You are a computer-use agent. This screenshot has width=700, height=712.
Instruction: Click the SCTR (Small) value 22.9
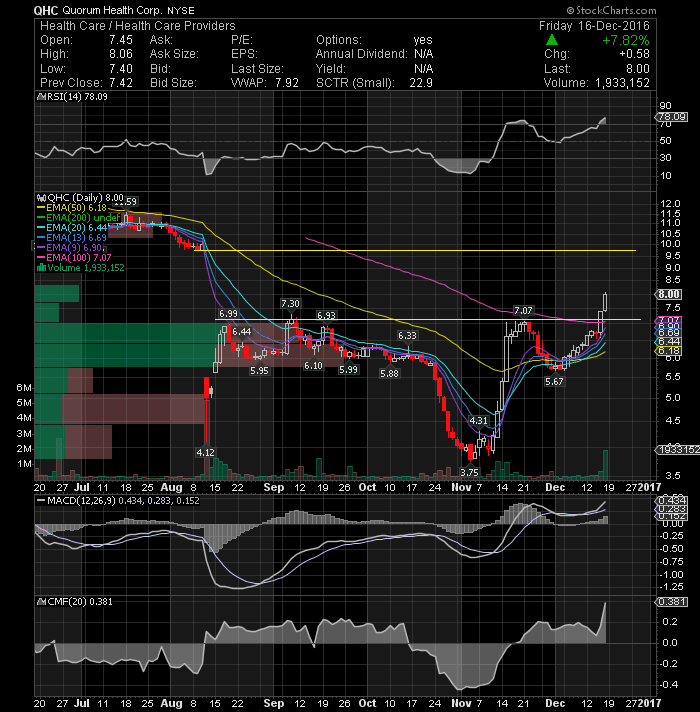[421, 83]
